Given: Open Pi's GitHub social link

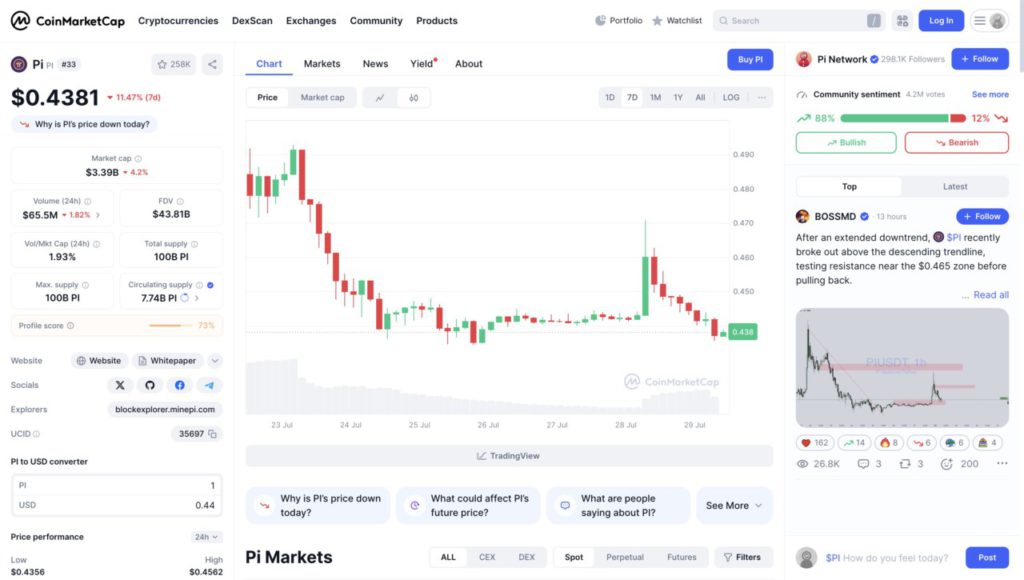Looking at the screenshot, I should click(x=150, y=385).
